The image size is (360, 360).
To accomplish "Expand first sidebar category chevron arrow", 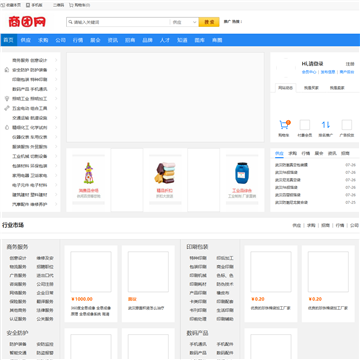I will [56, 60].
